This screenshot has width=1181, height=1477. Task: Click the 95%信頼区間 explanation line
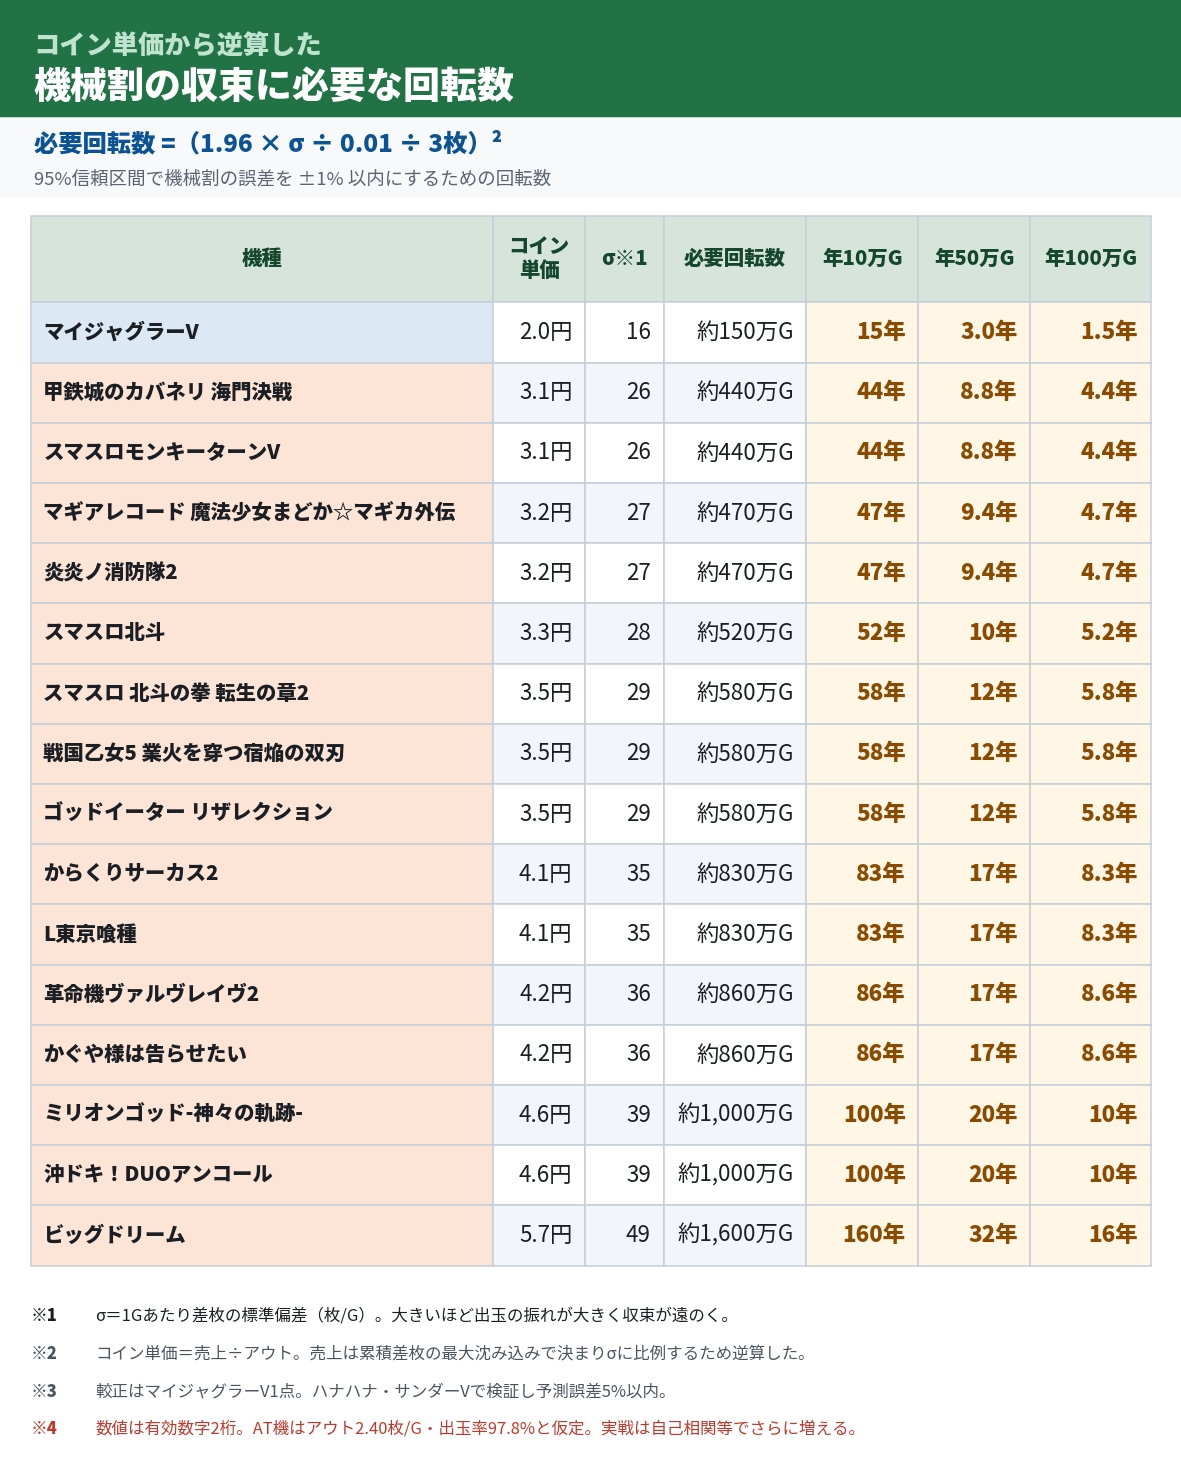click(292, 178)
